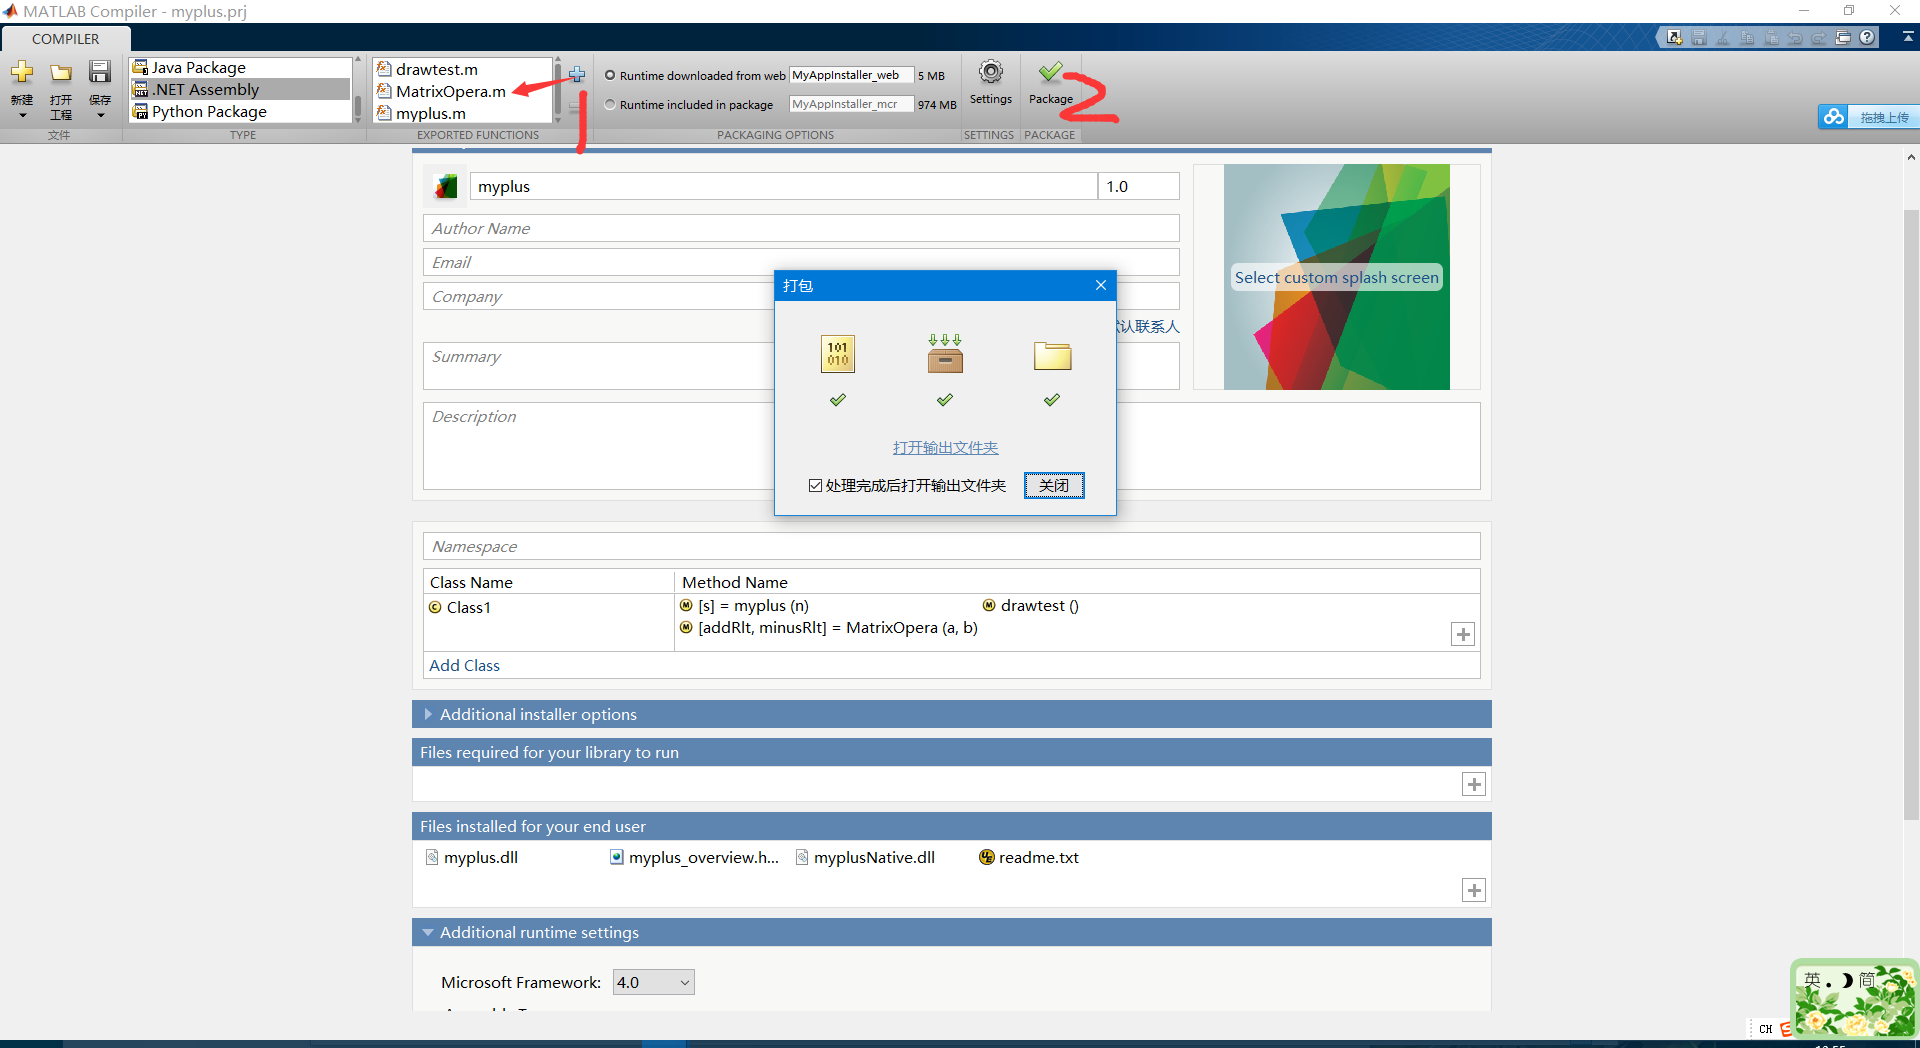Viewport: 1920px width, 1048px height.
Task: Select Class1 in the class table
Action: click(x=460, y=607)
